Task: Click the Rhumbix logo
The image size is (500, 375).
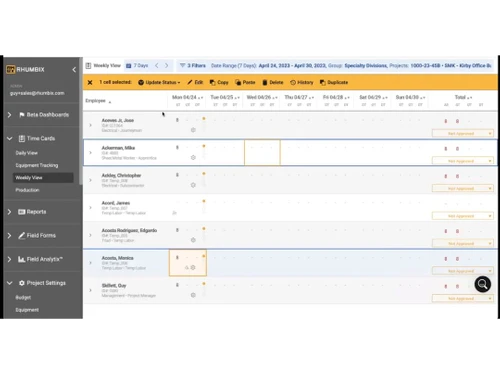Action: pyautogui.click(x=25, y=69)
